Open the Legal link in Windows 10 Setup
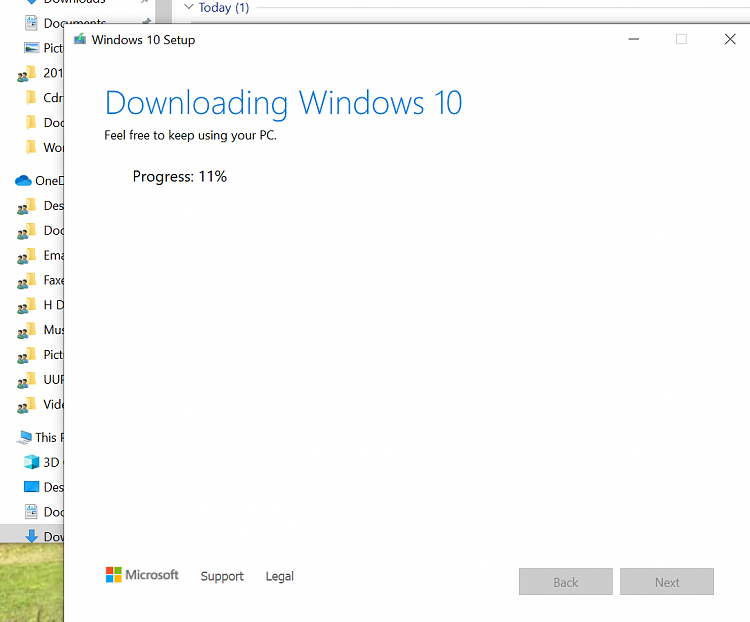 (280, 576)
